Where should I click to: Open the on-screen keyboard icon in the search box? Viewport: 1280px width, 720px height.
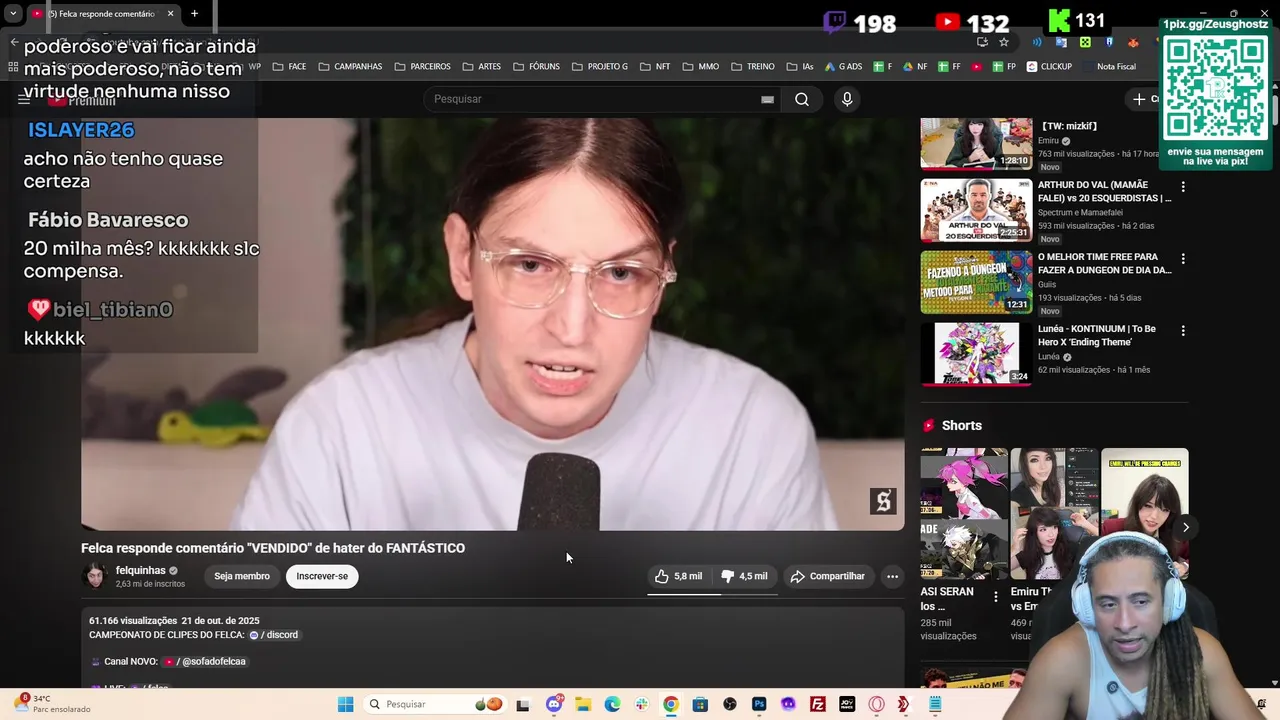click(767, 99)
